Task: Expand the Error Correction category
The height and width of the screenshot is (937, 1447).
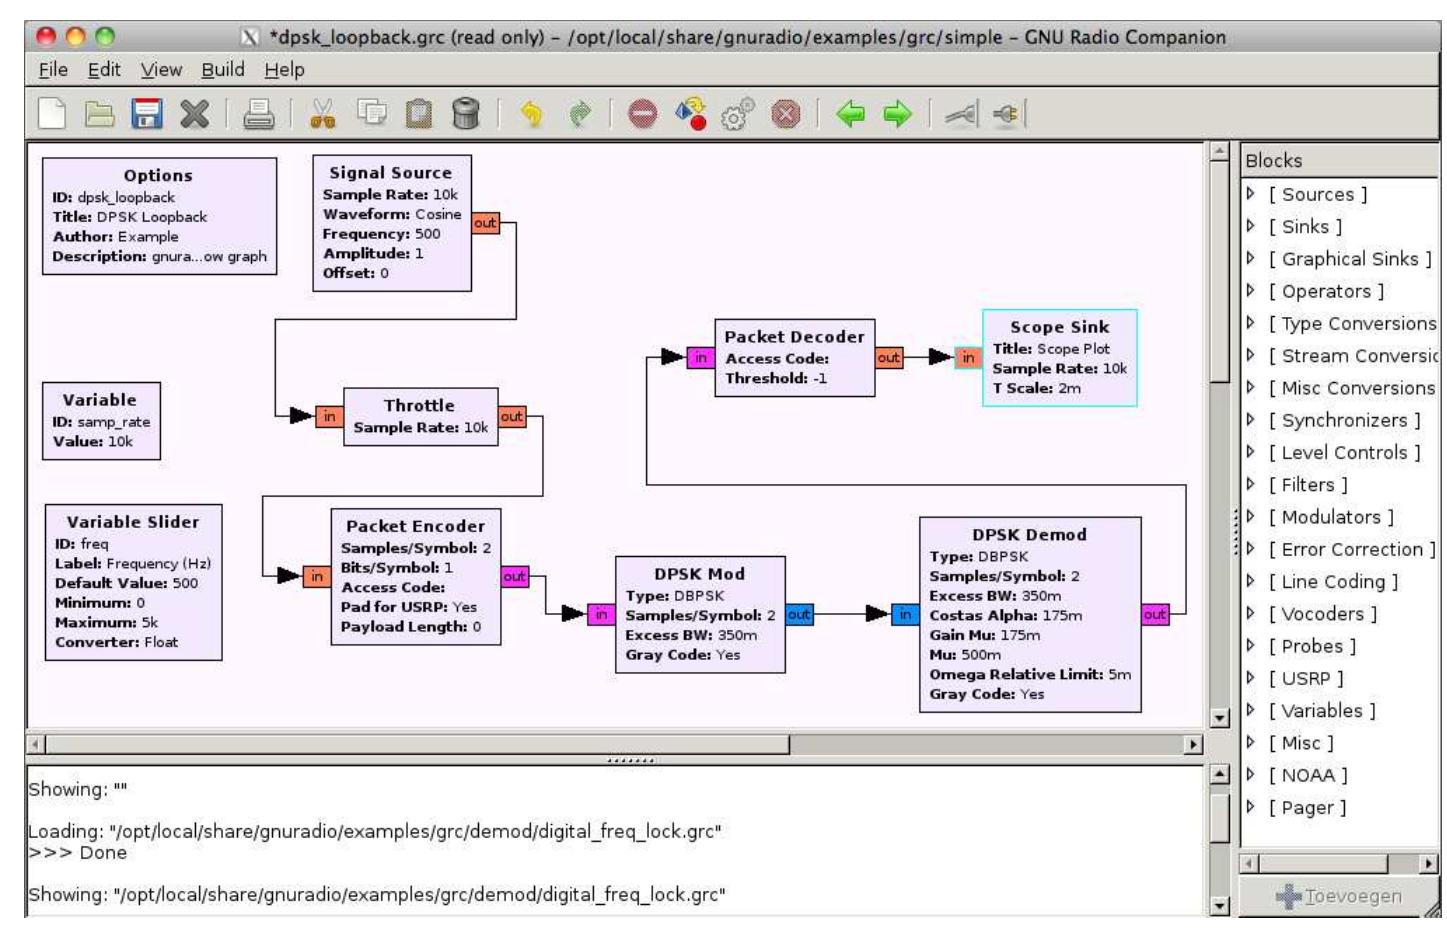Action: click(x=1250, y=549)
